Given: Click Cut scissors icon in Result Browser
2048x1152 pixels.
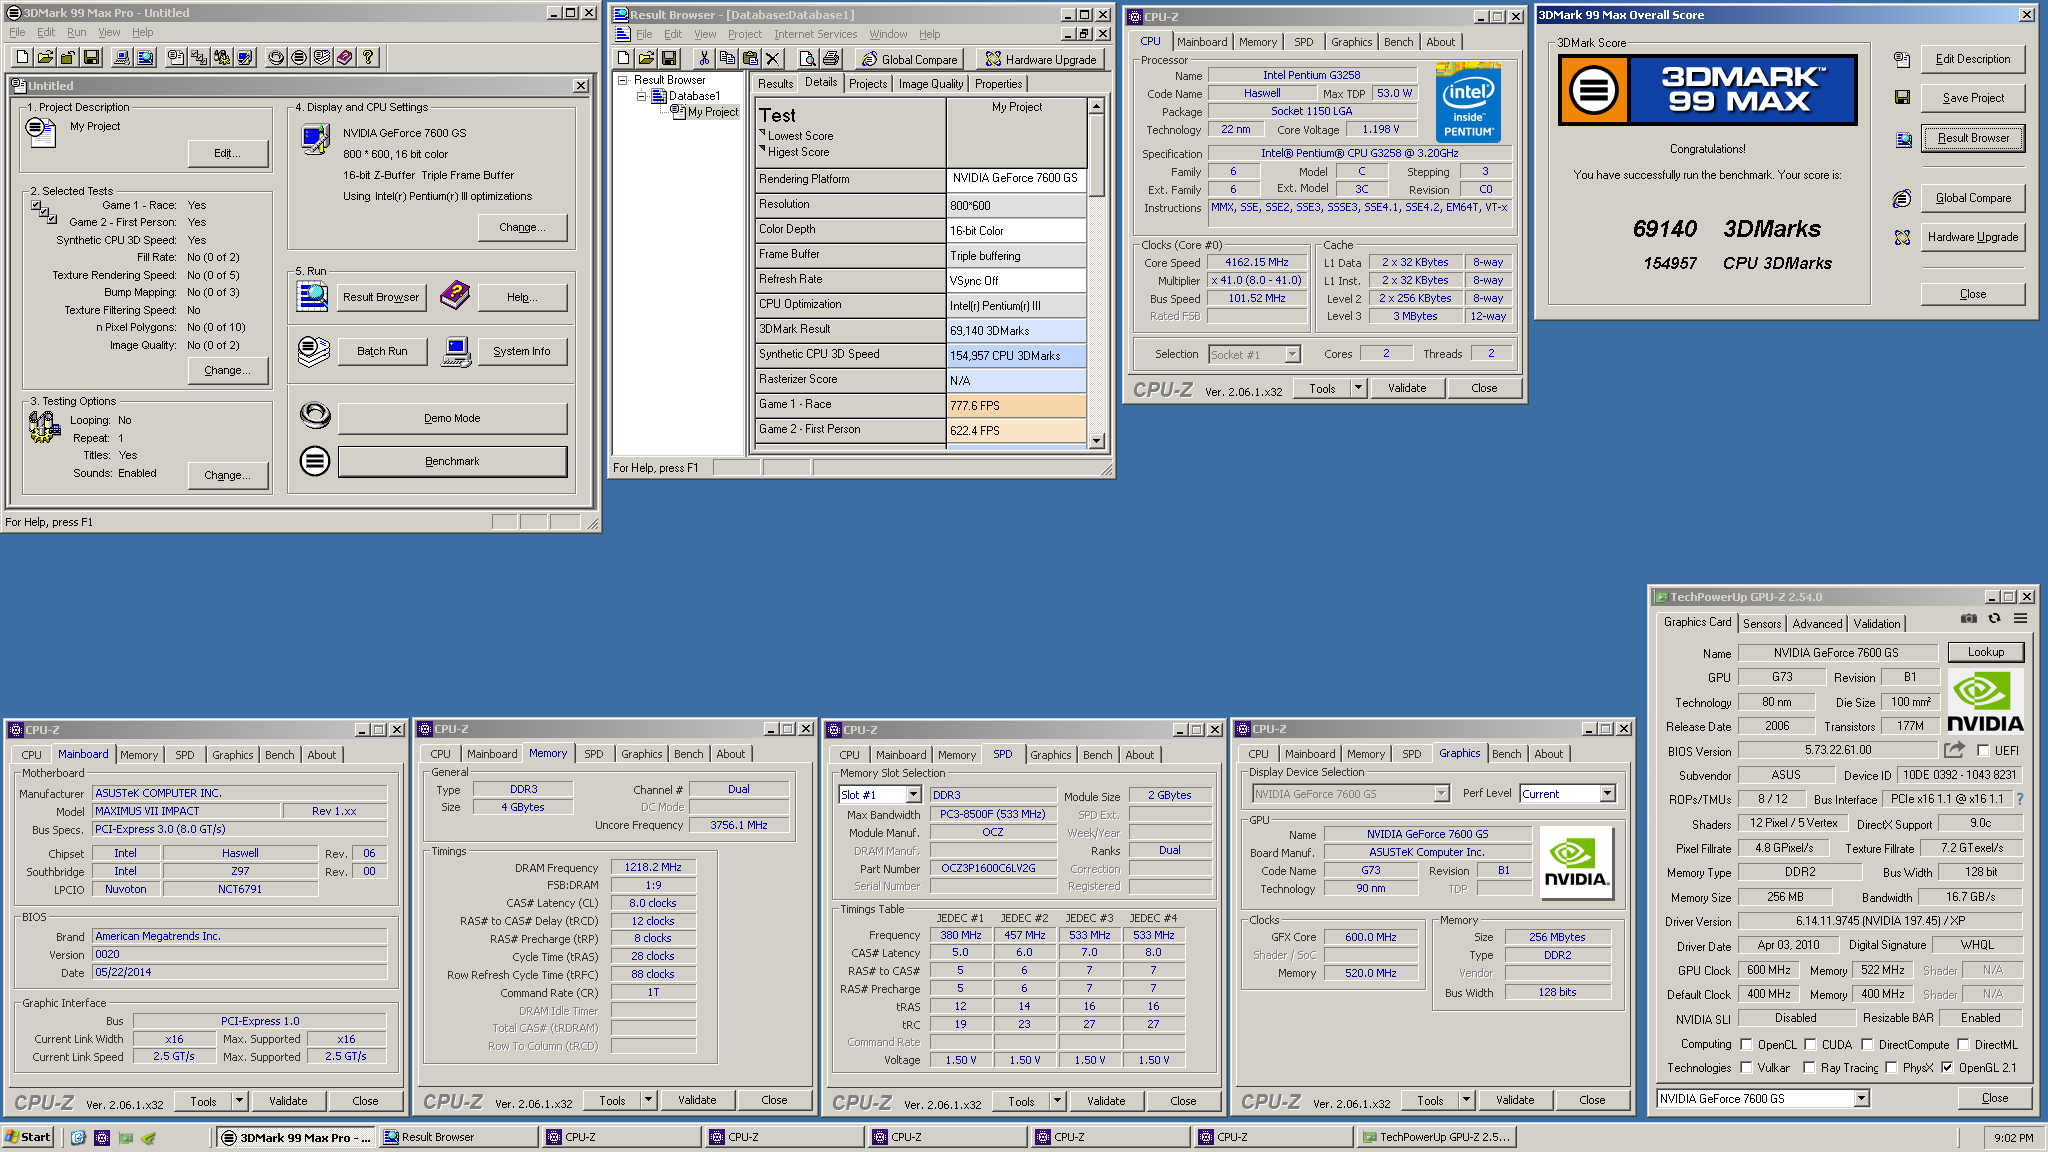Looking at the screenshot, I should pos(704,59).
